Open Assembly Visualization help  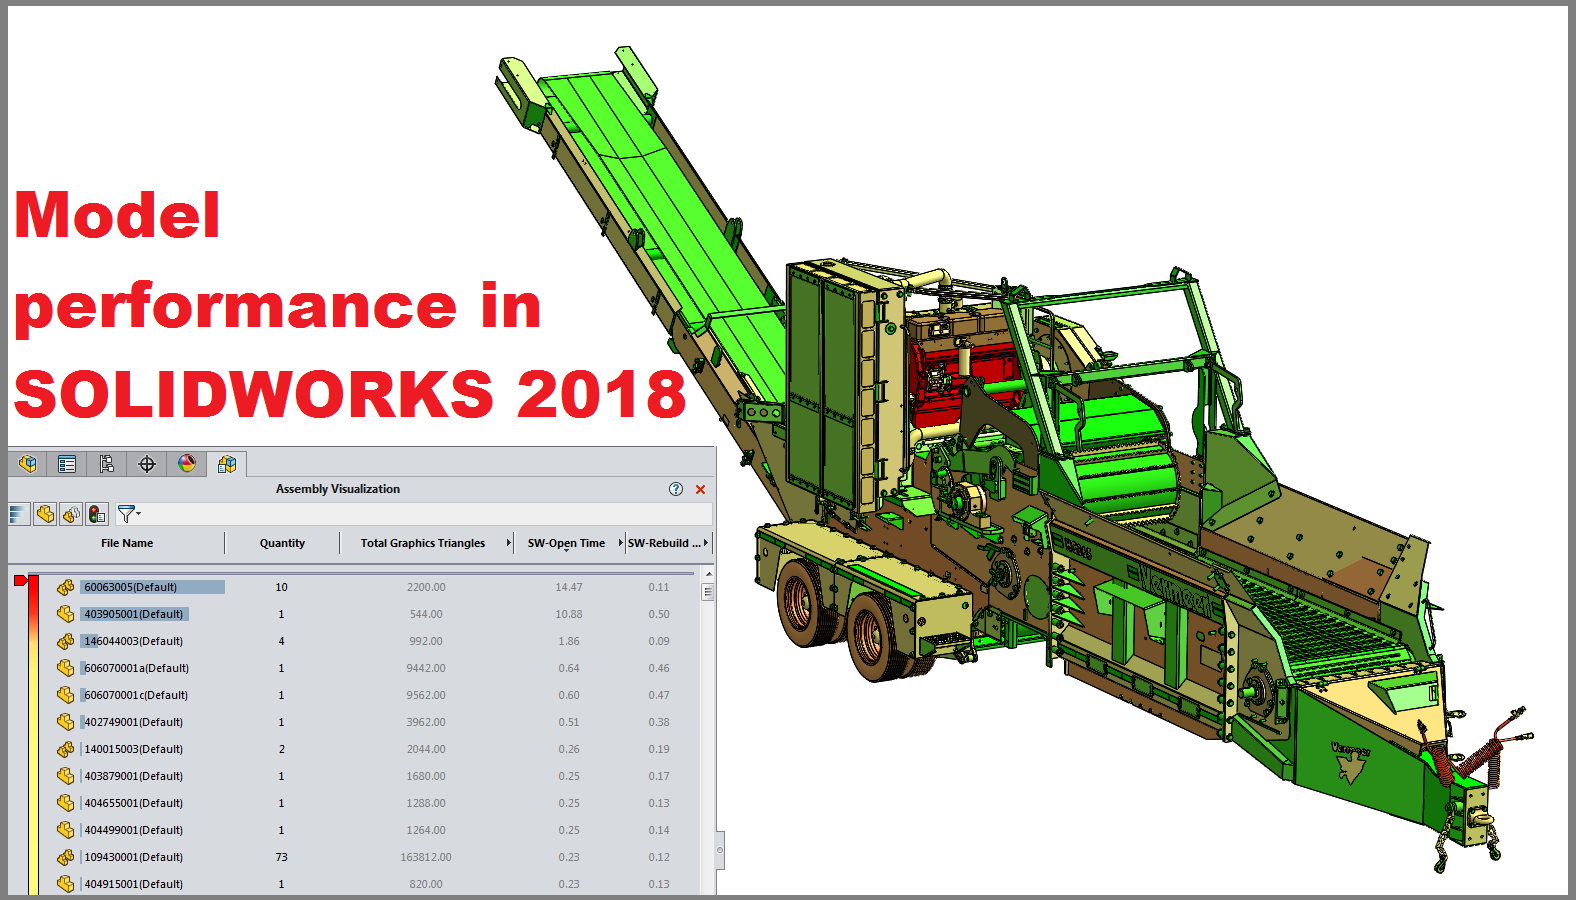[x=676, y=489]
